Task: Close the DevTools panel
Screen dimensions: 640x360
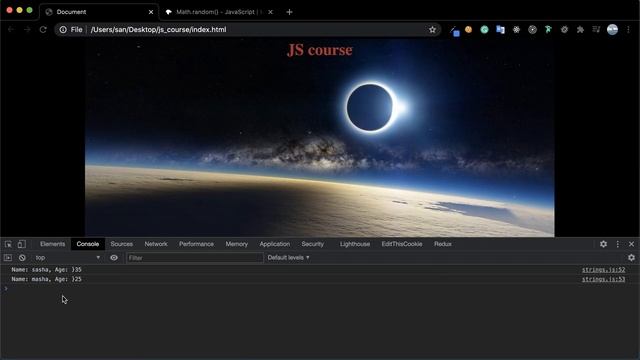Action: [x=631, y=244]
